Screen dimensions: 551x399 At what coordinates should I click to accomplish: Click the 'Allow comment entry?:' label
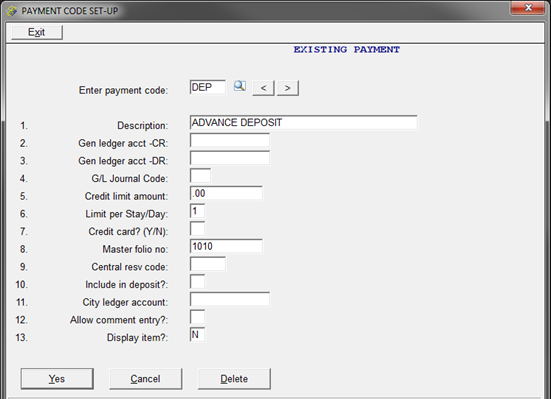pos(119,320)
